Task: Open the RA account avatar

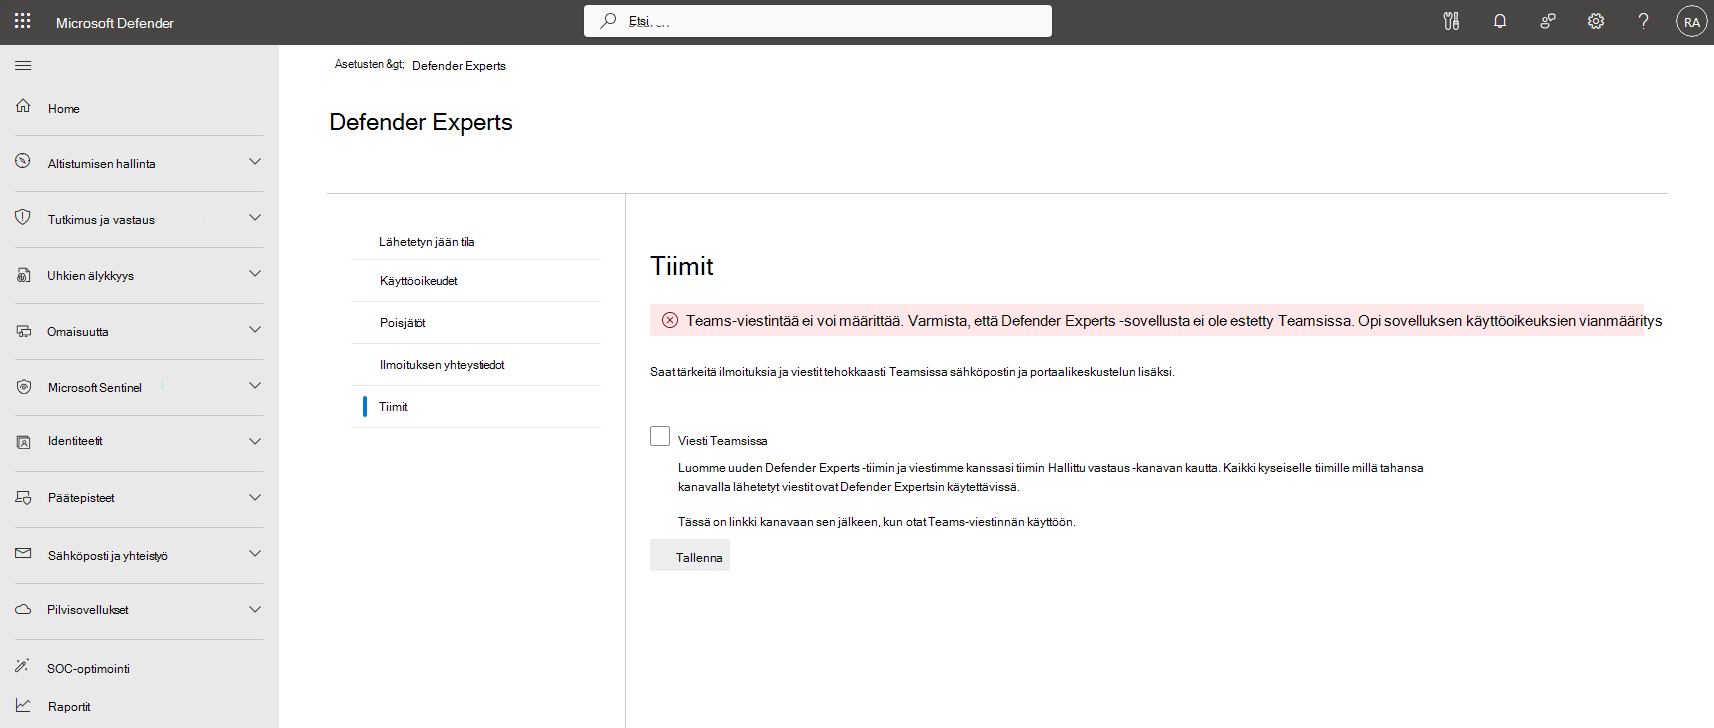Action: pyautogui.click(x=1691, y=21)
